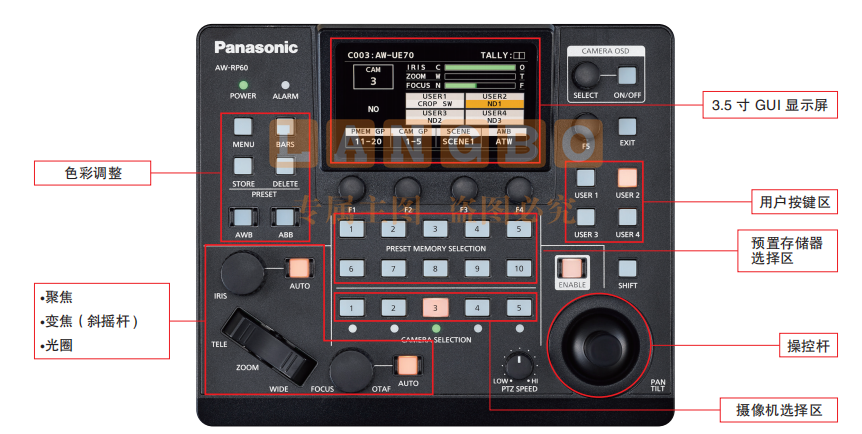This screenshot has height=434, width=862.
Task: Click the F3 rotary knob
Action: 464,189
